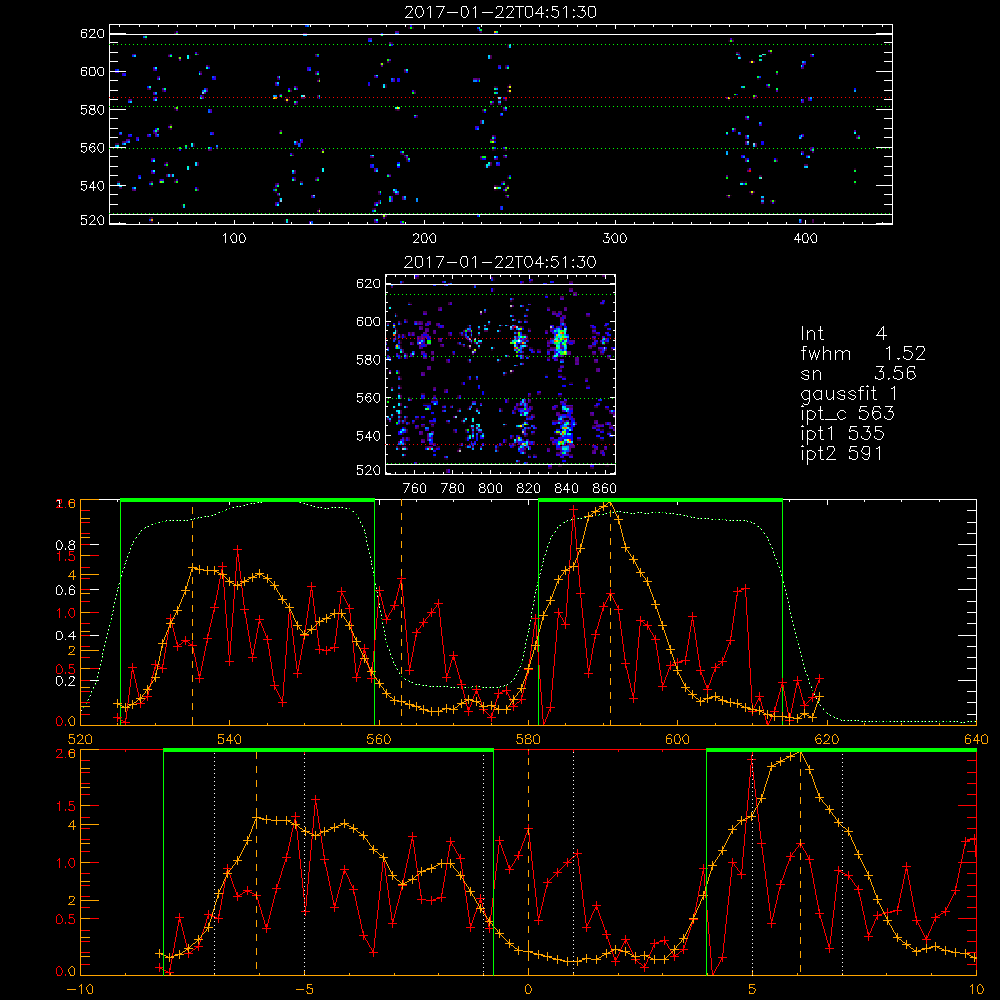Click x-axis label 760 under the middle image

(x=415, y=488)
